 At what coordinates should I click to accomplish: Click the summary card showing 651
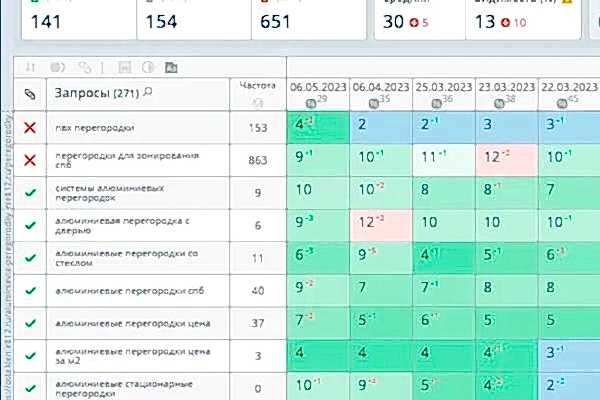click(309, 19)
